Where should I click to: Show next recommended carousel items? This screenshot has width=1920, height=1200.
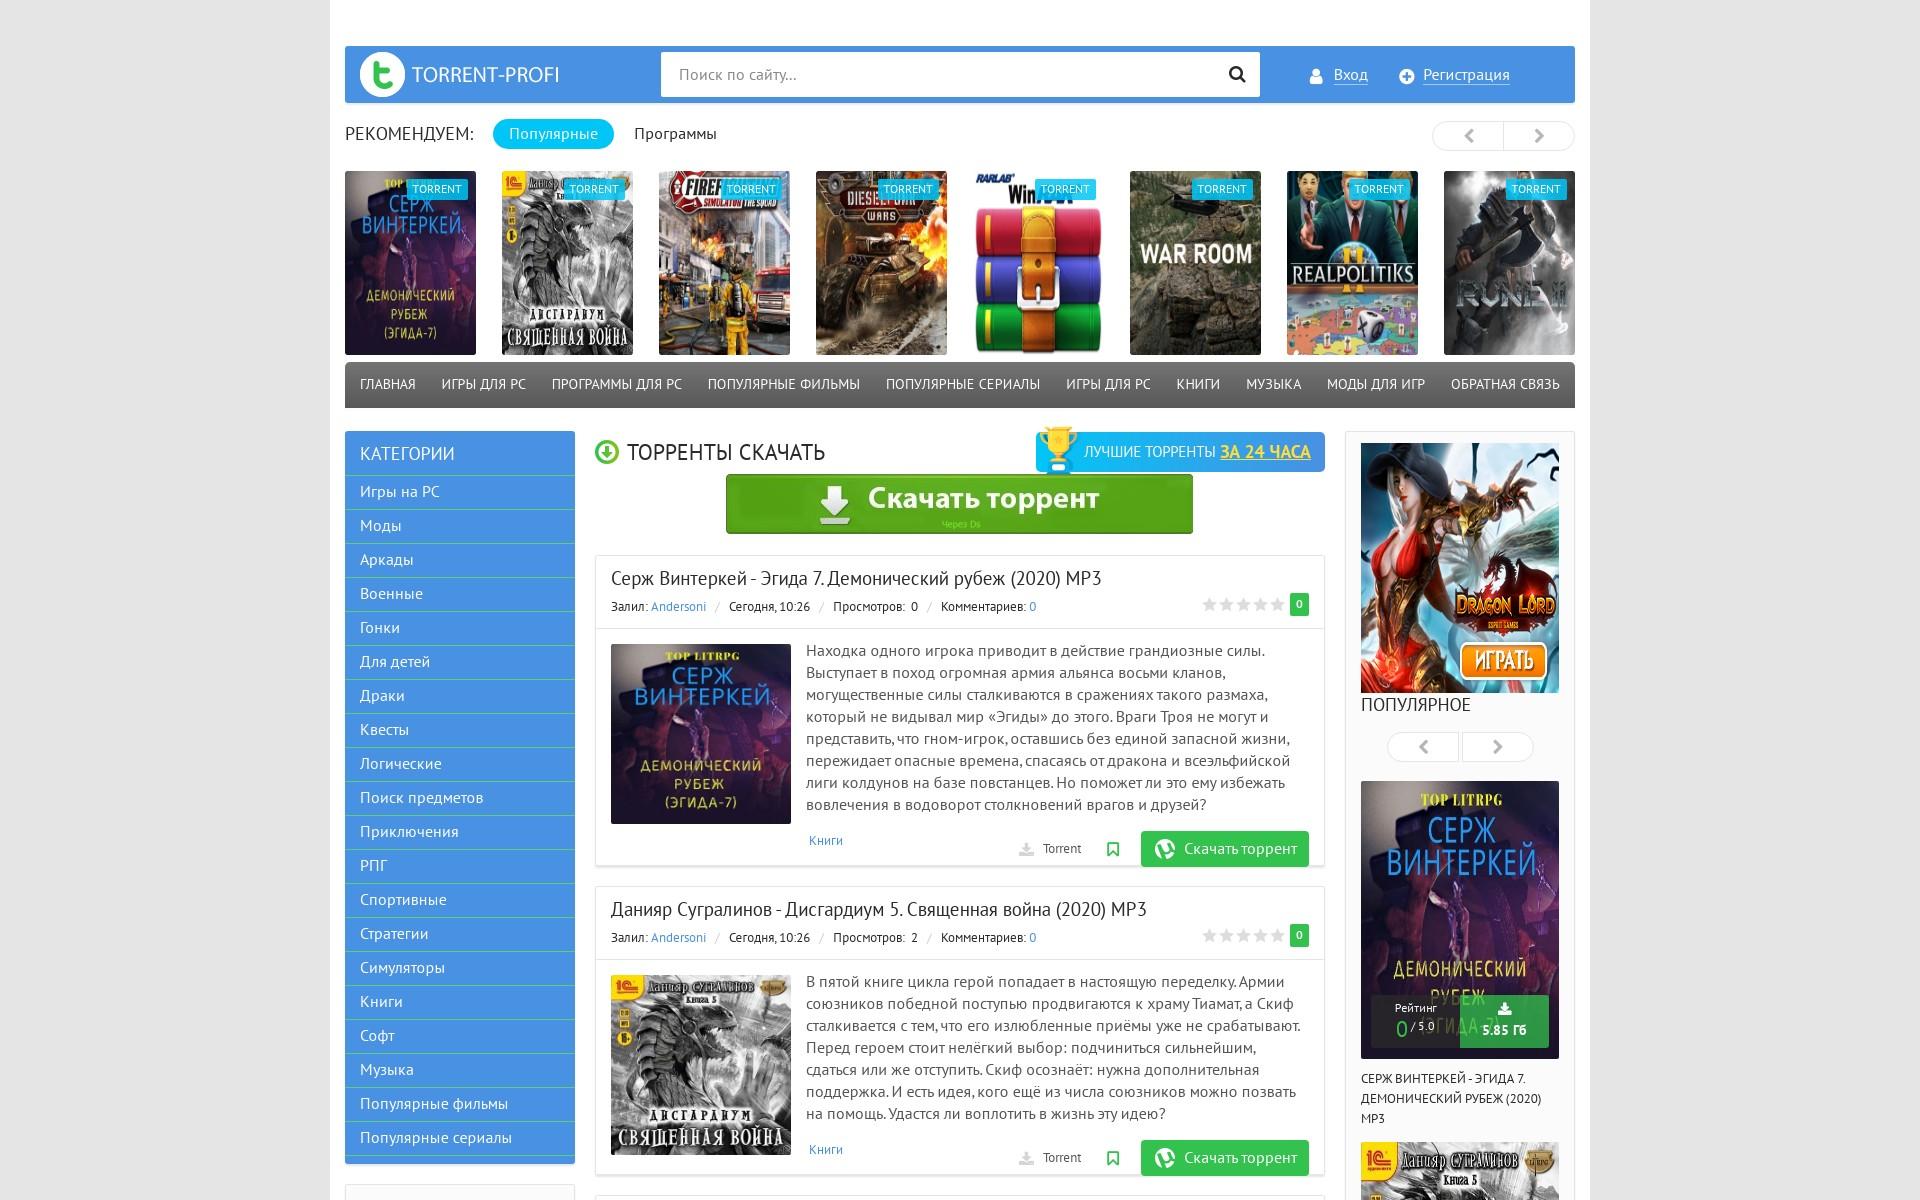(x=1539, y=136)
